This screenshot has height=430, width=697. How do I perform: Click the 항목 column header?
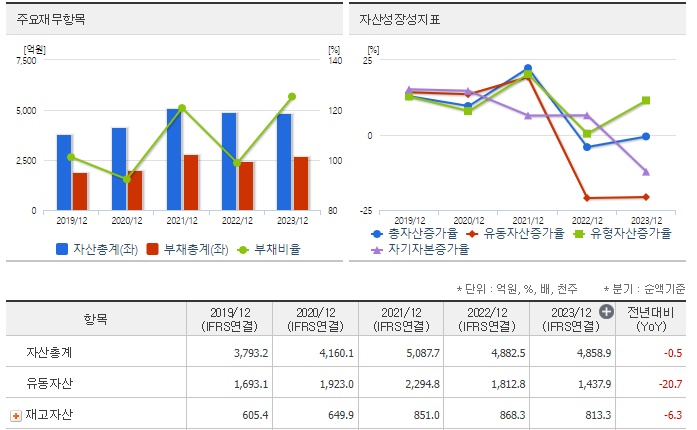pos(96,319)
